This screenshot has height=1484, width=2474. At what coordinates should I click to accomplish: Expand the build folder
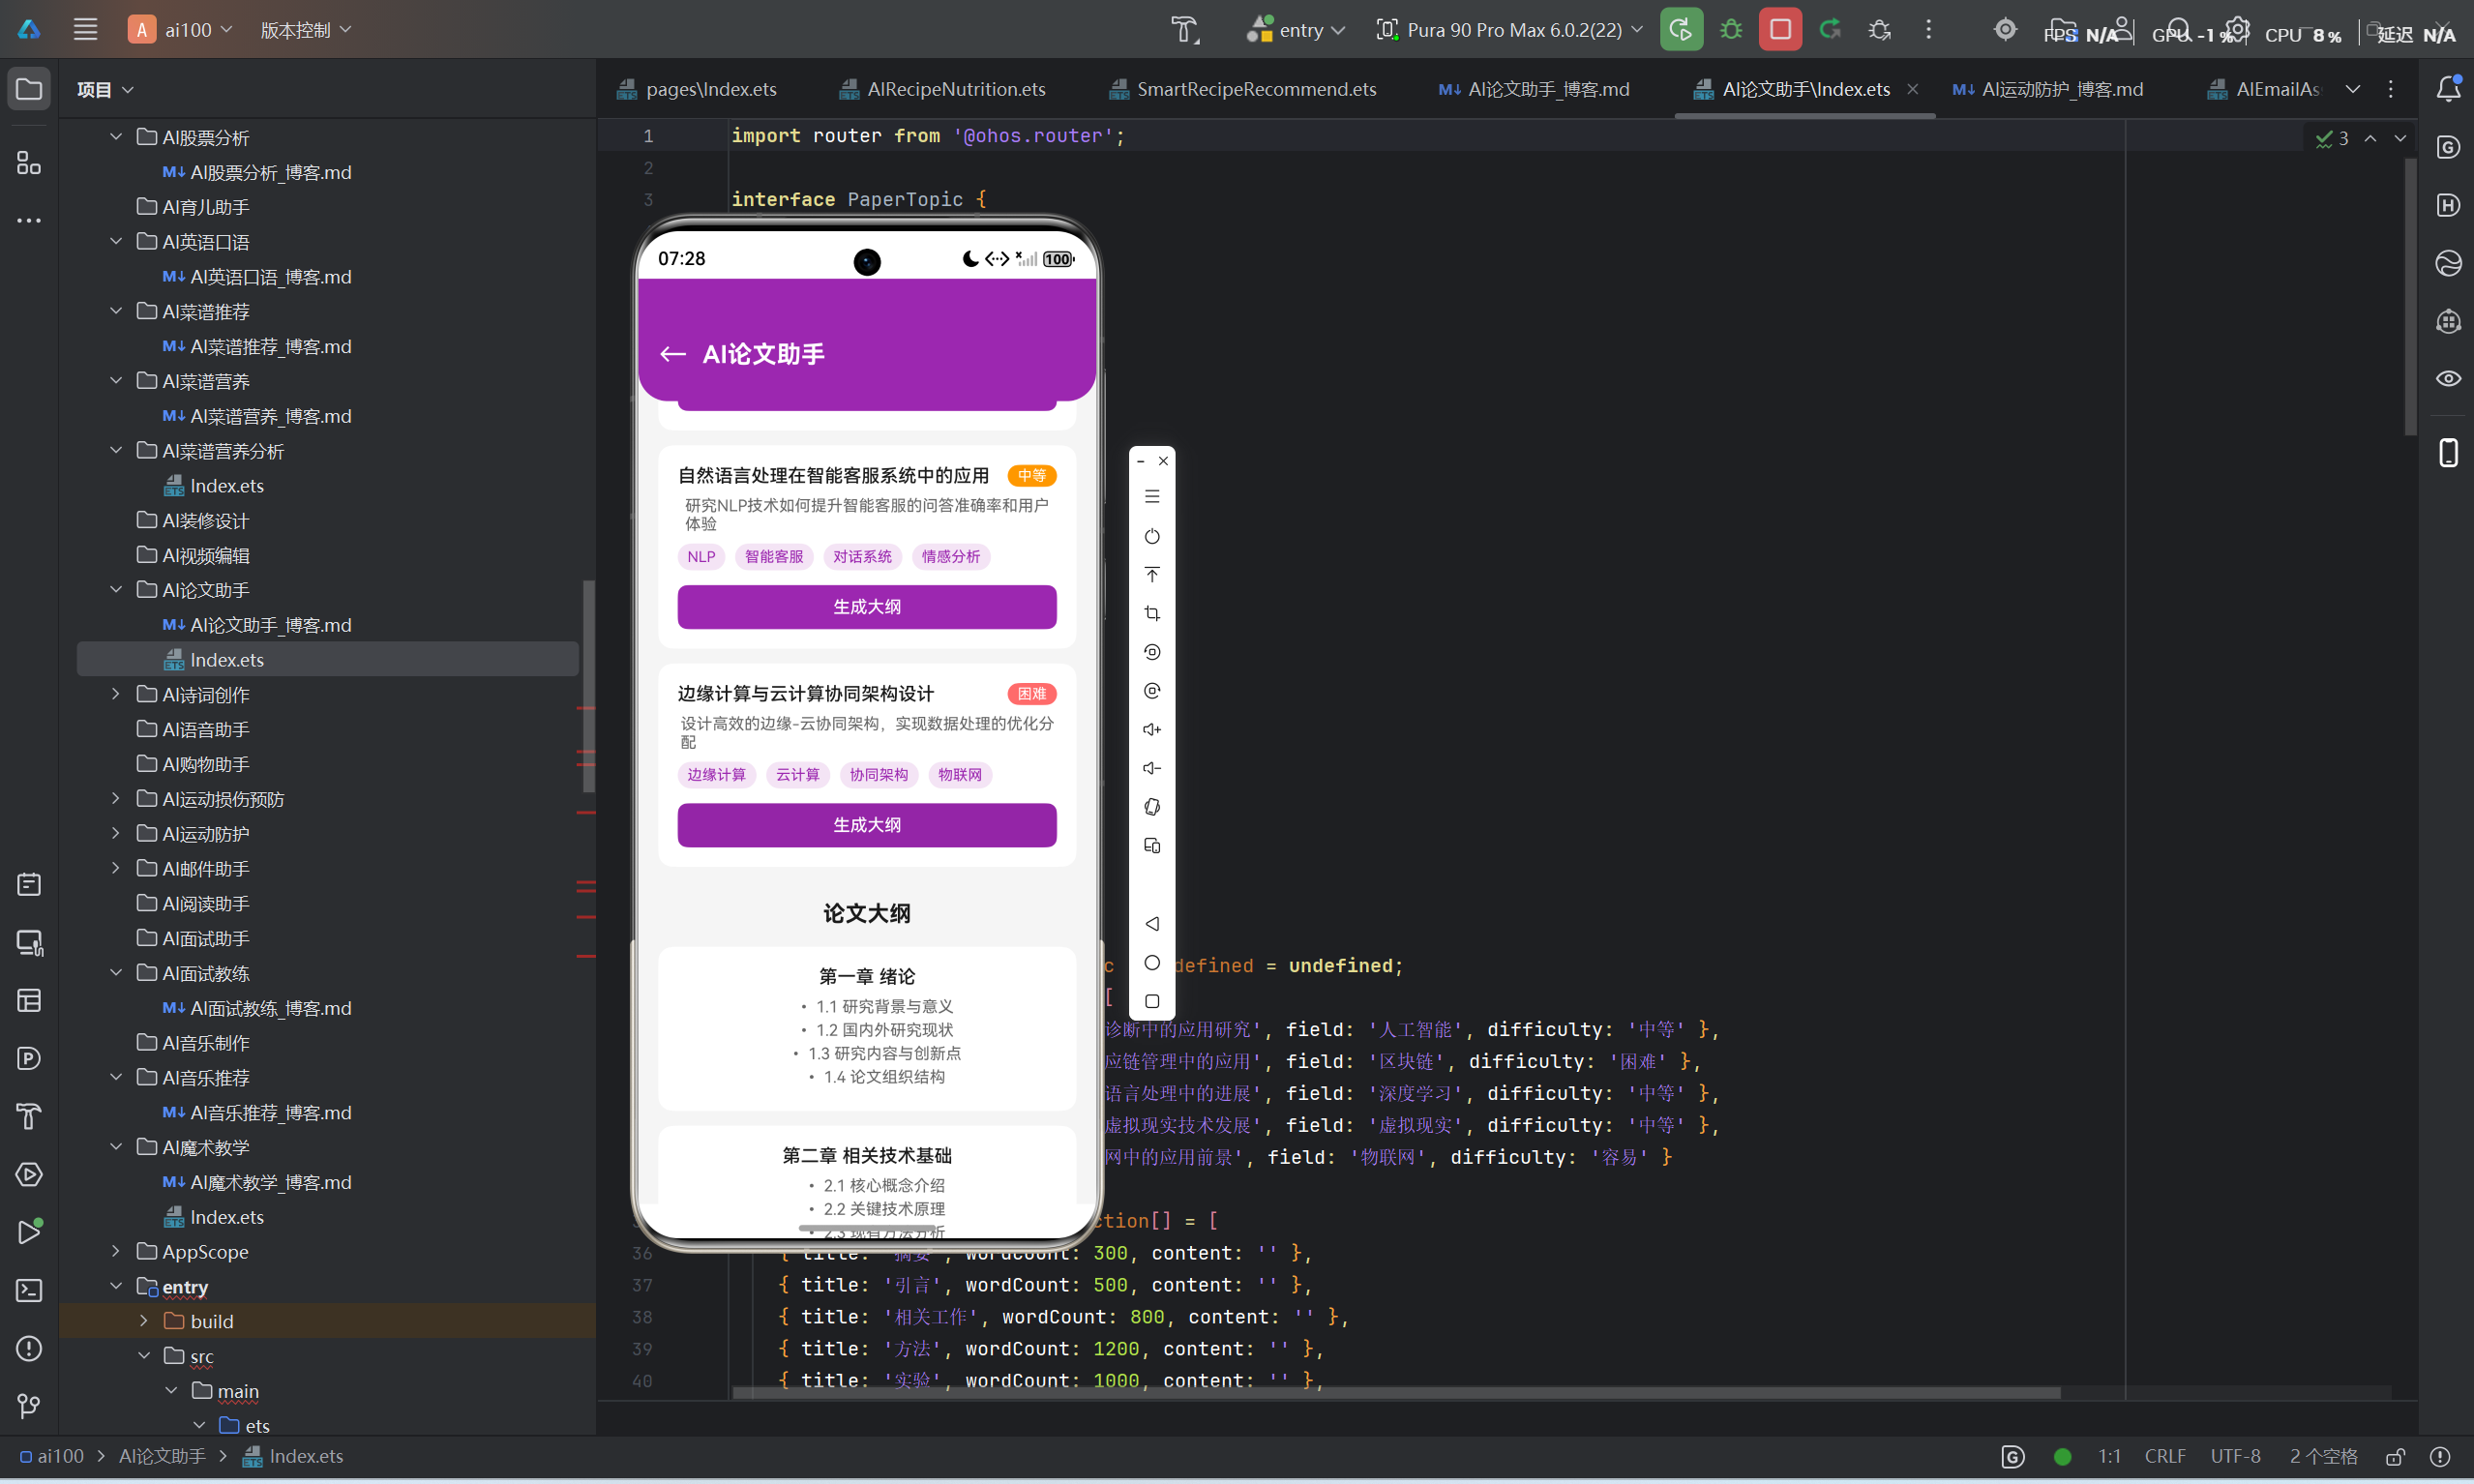[144, 1321]
